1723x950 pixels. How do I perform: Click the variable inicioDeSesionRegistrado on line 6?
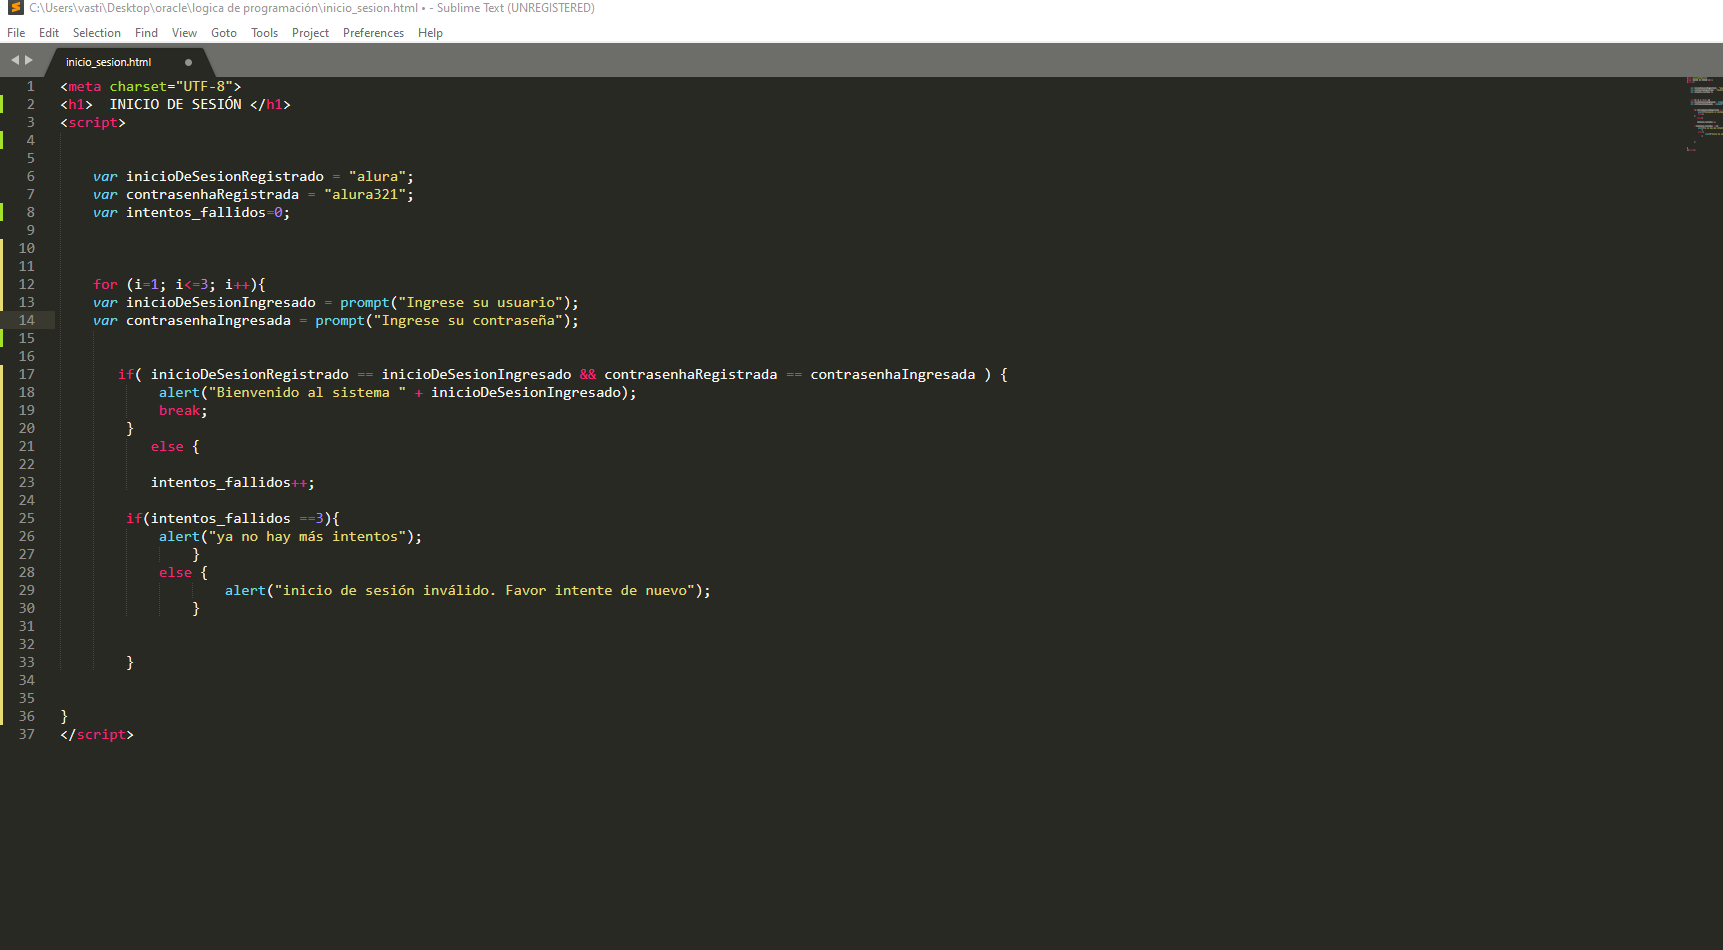[x=225, y=176]
